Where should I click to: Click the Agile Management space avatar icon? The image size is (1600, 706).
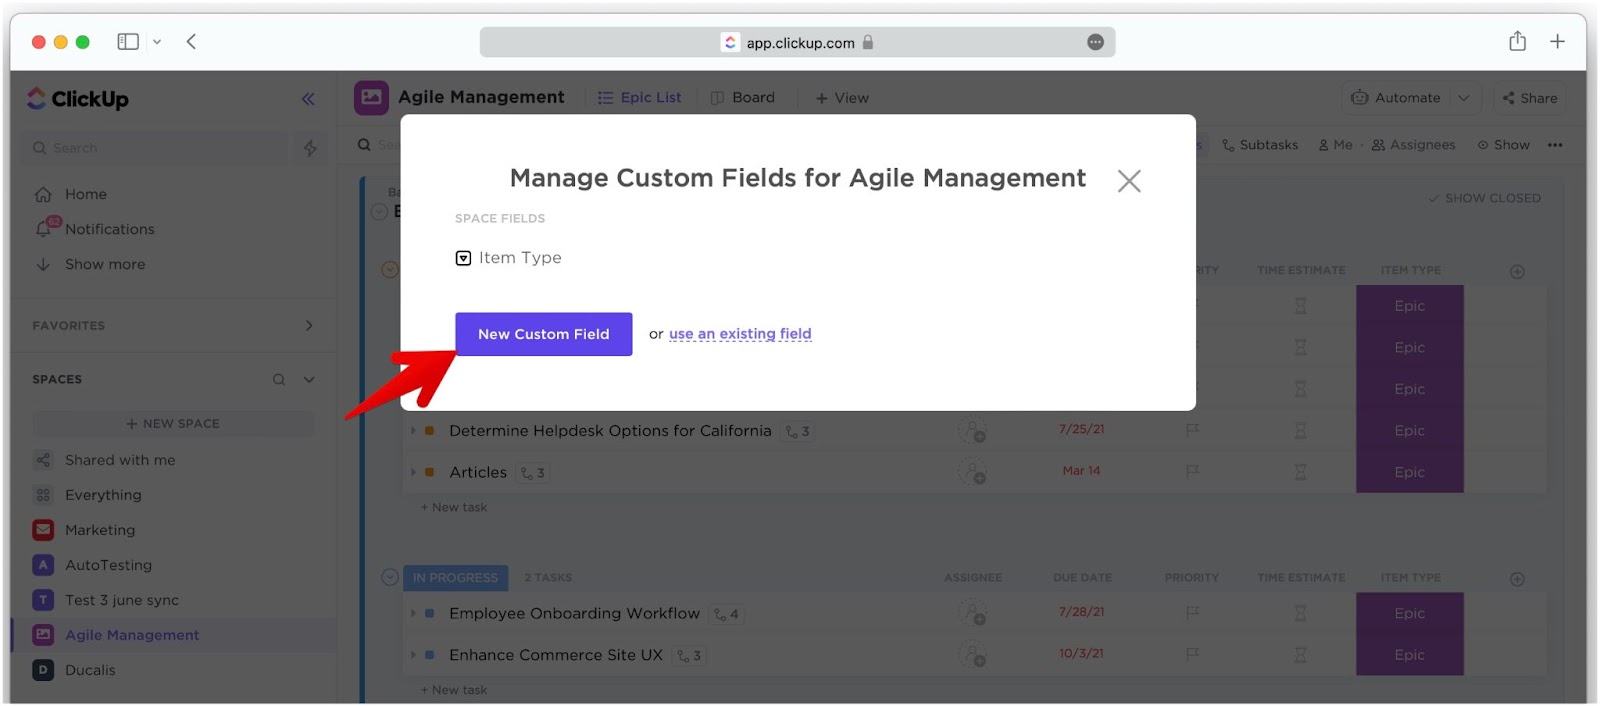(x=371, y=97)
